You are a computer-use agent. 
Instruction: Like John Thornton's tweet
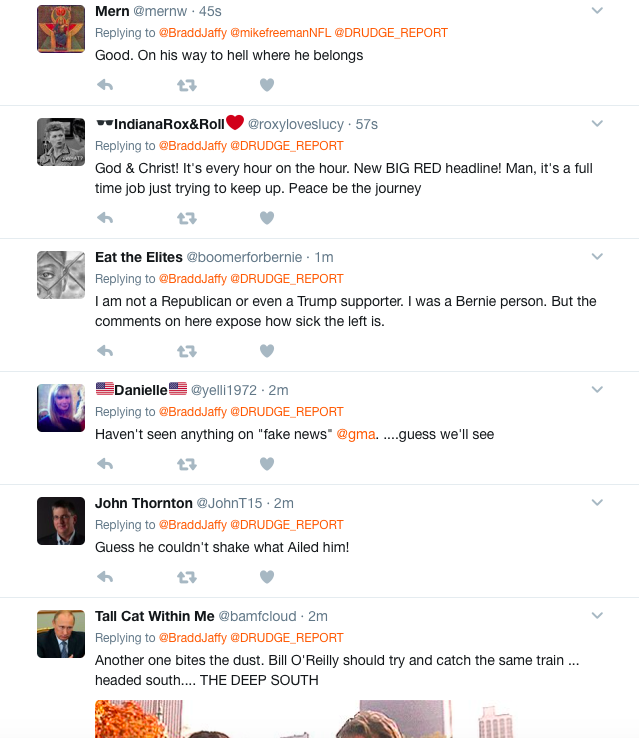click(267, 577)
